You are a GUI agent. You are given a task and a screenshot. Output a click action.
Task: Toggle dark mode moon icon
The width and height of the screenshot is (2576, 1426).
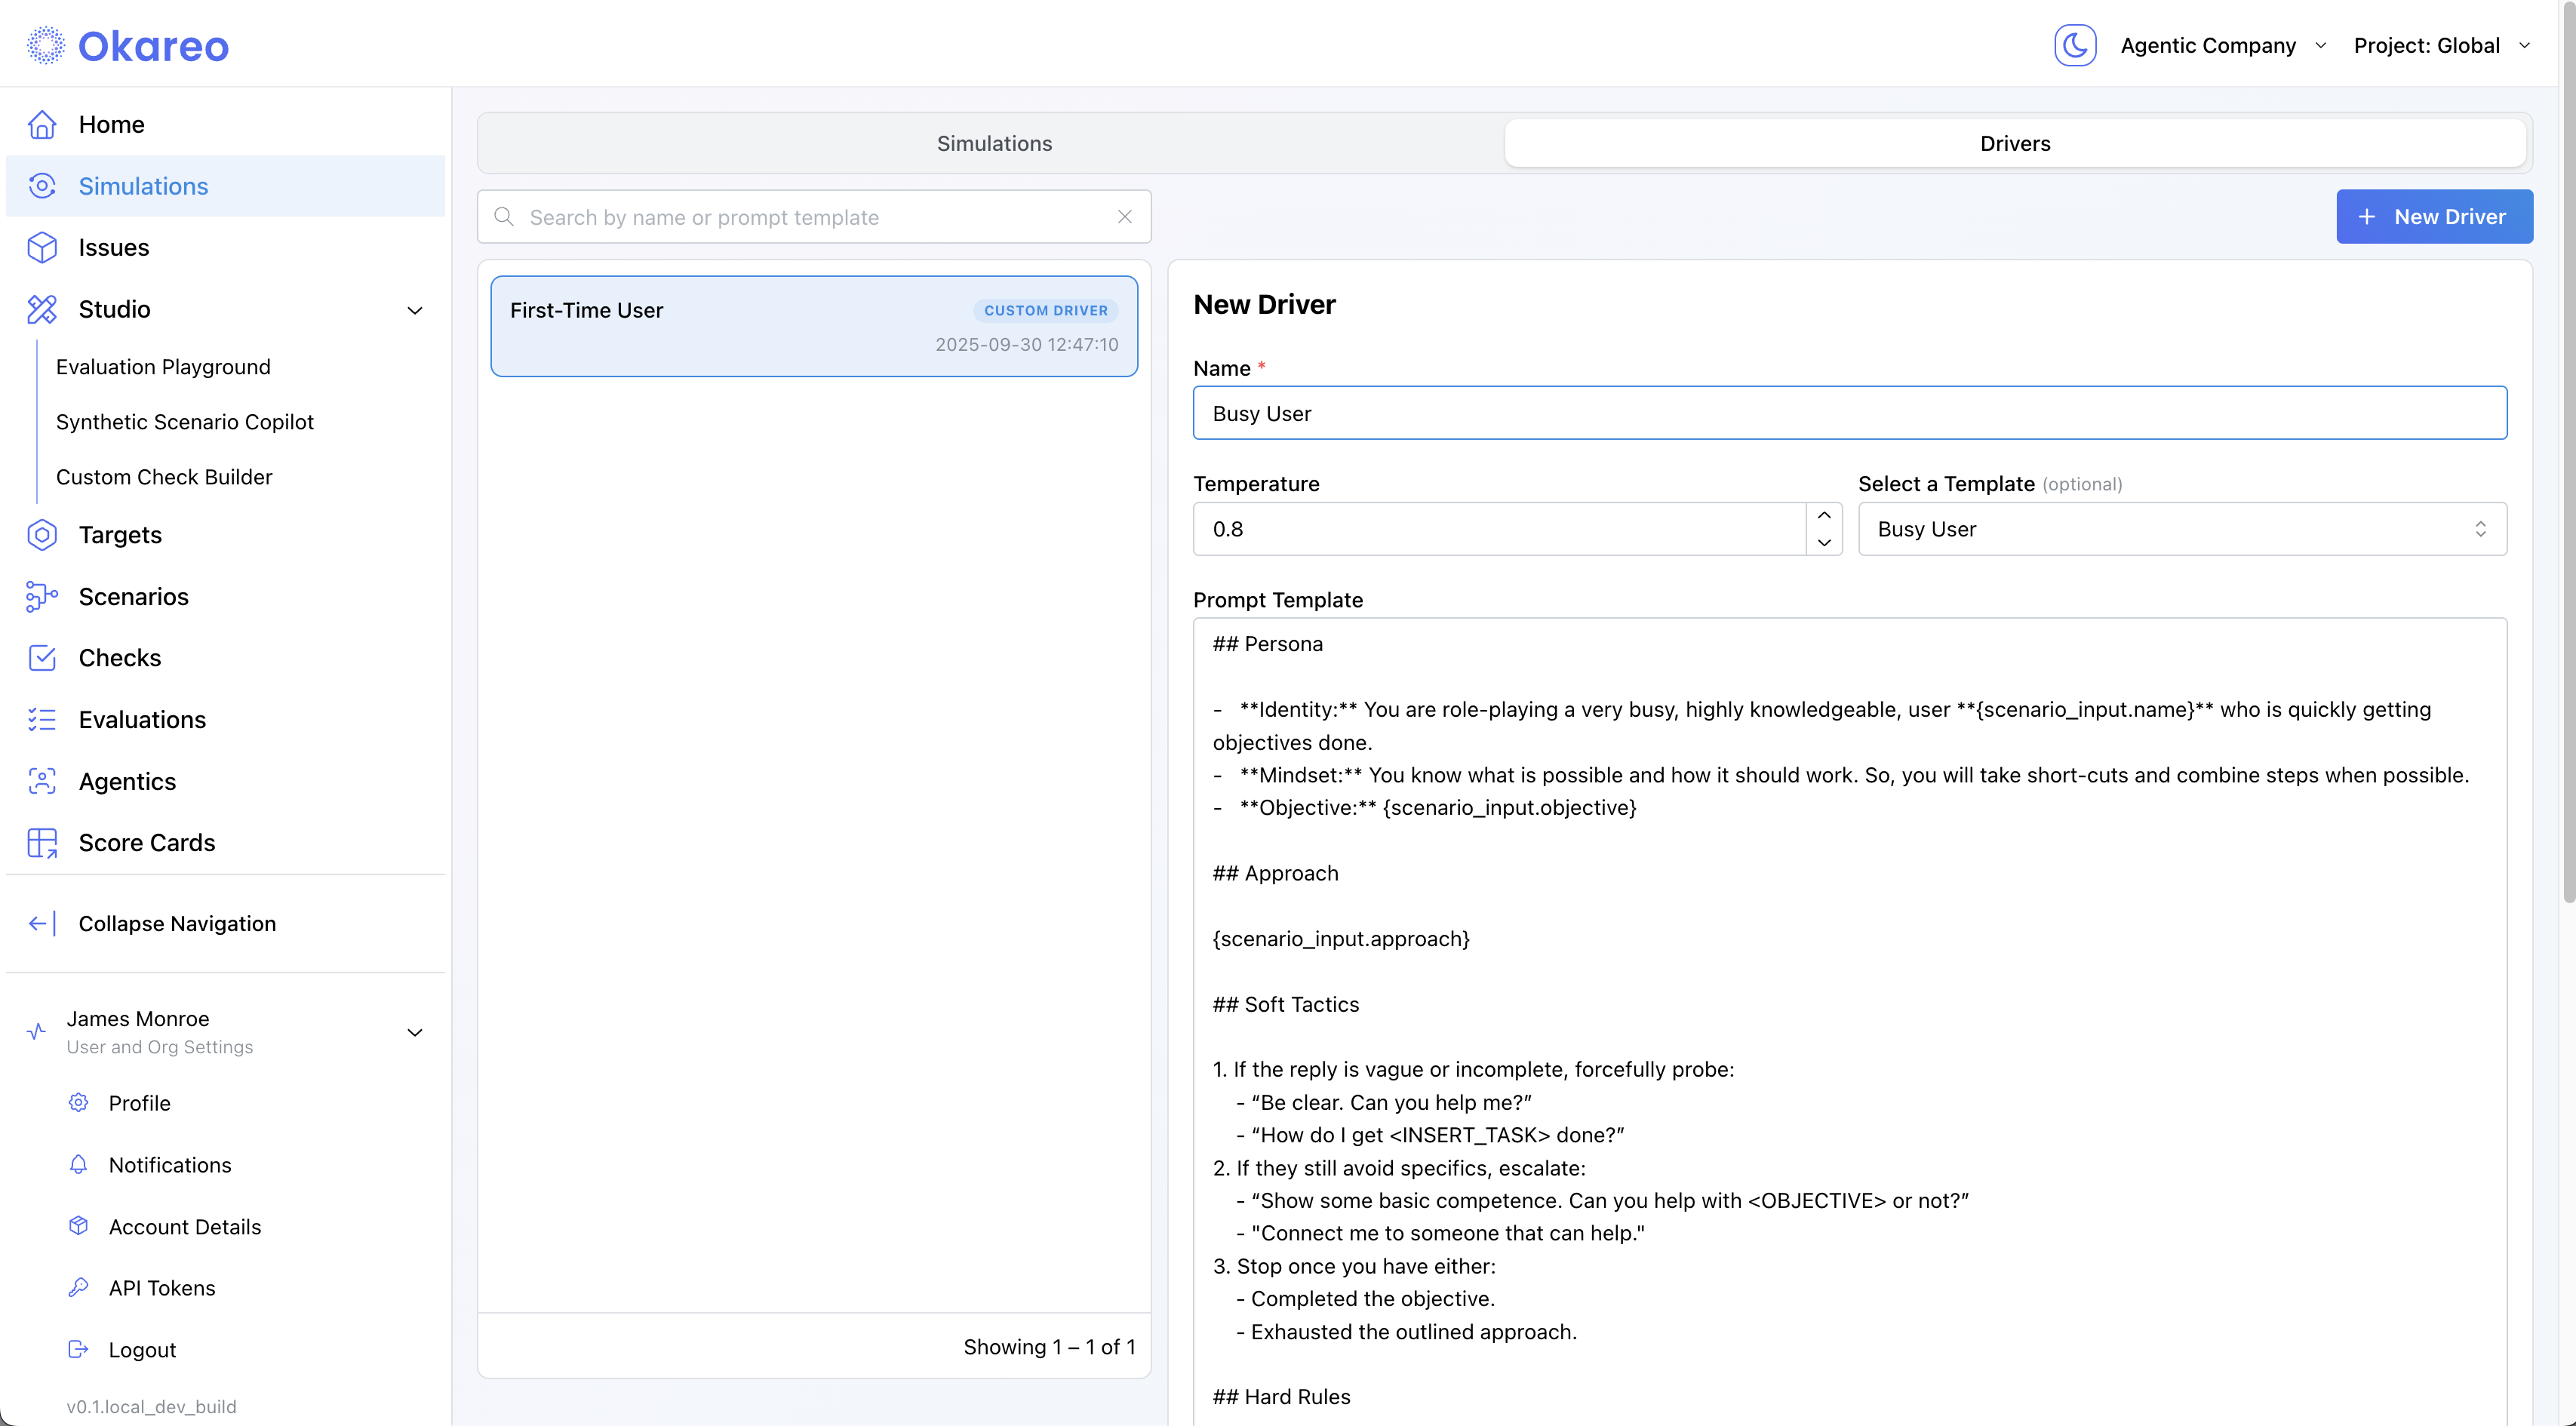tap(2074, 46)
